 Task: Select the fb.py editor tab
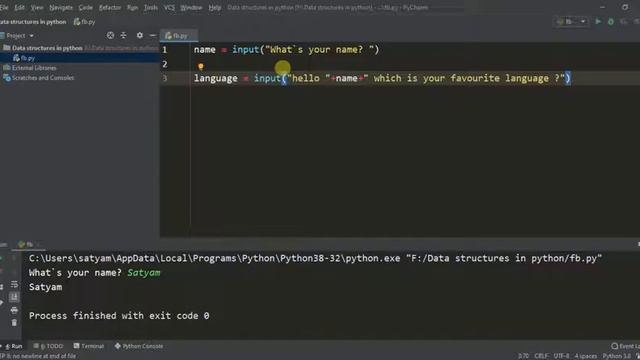(179, 36)
